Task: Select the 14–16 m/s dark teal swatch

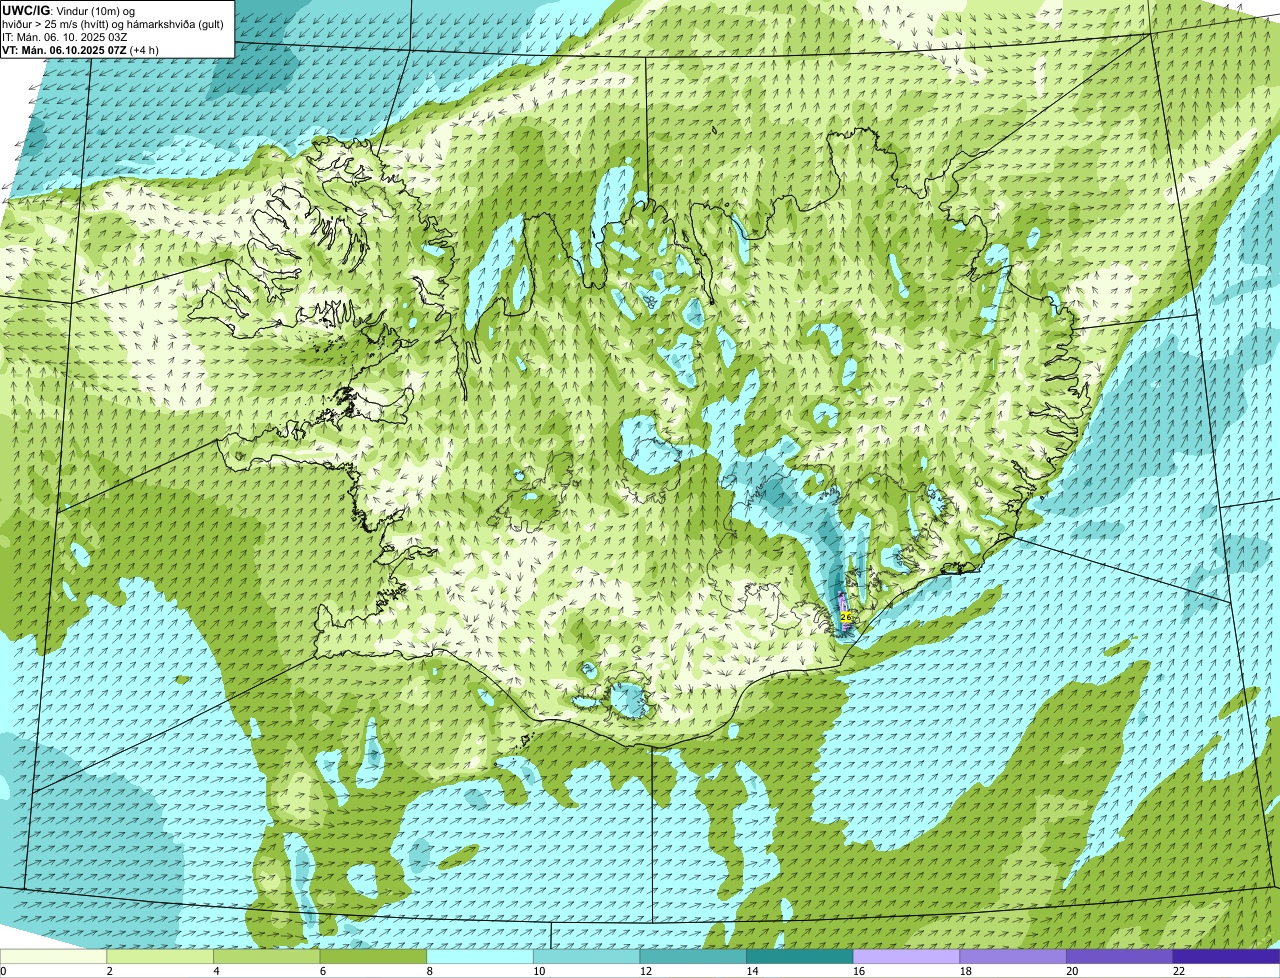Action: click(x=799, y=957)
